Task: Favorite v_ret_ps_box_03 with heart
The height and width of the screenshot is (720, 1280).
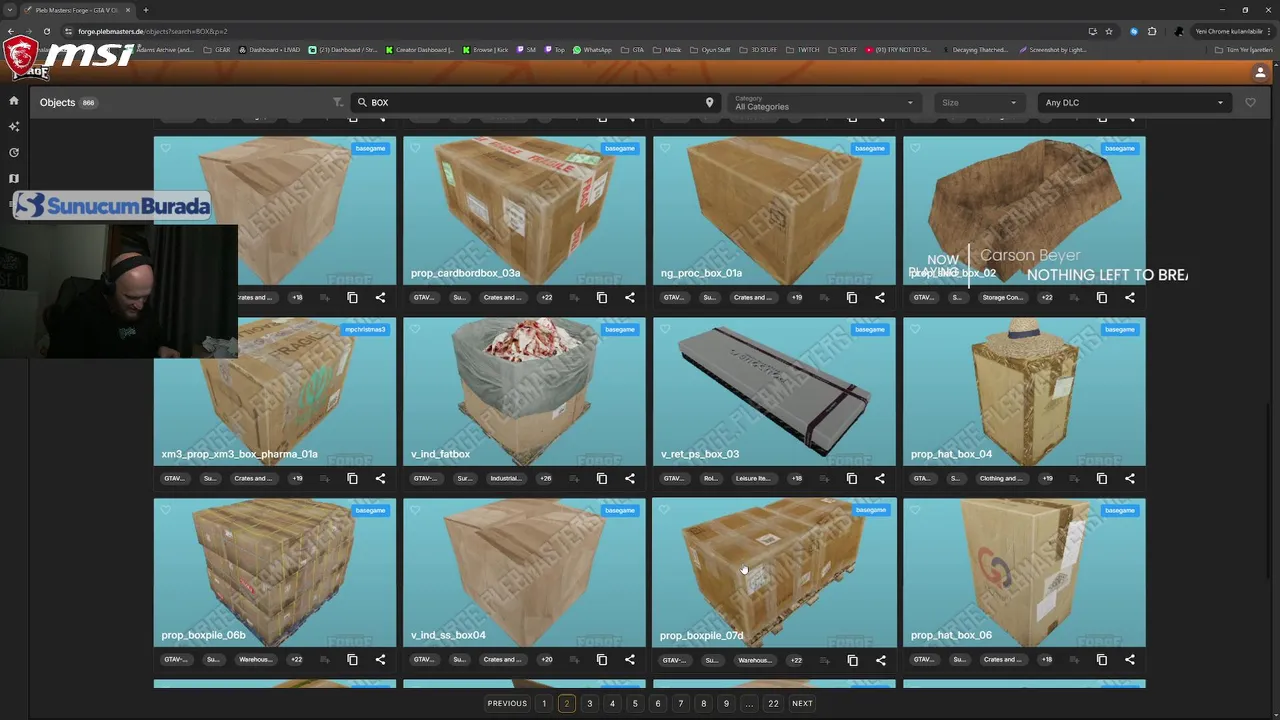Action: (x=665, y=329)
